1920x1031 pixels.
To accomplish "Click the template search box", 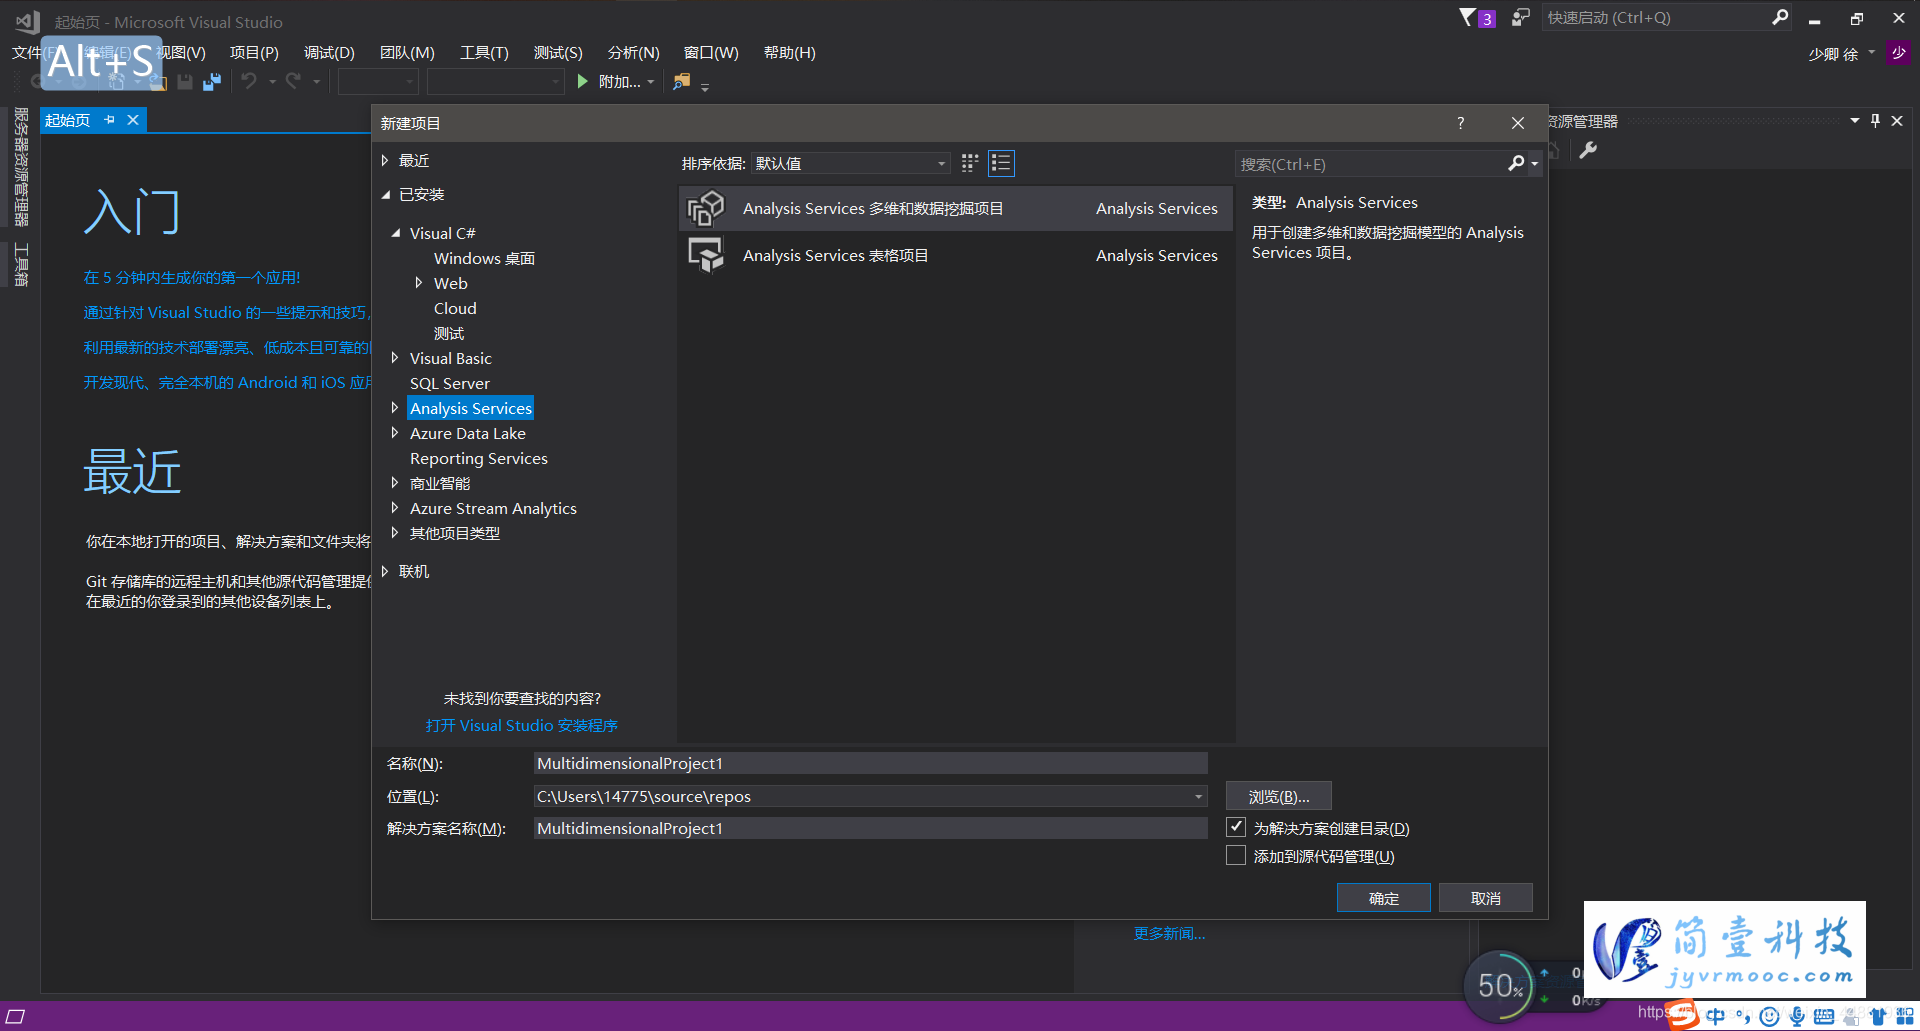I will pos(1372,164).
